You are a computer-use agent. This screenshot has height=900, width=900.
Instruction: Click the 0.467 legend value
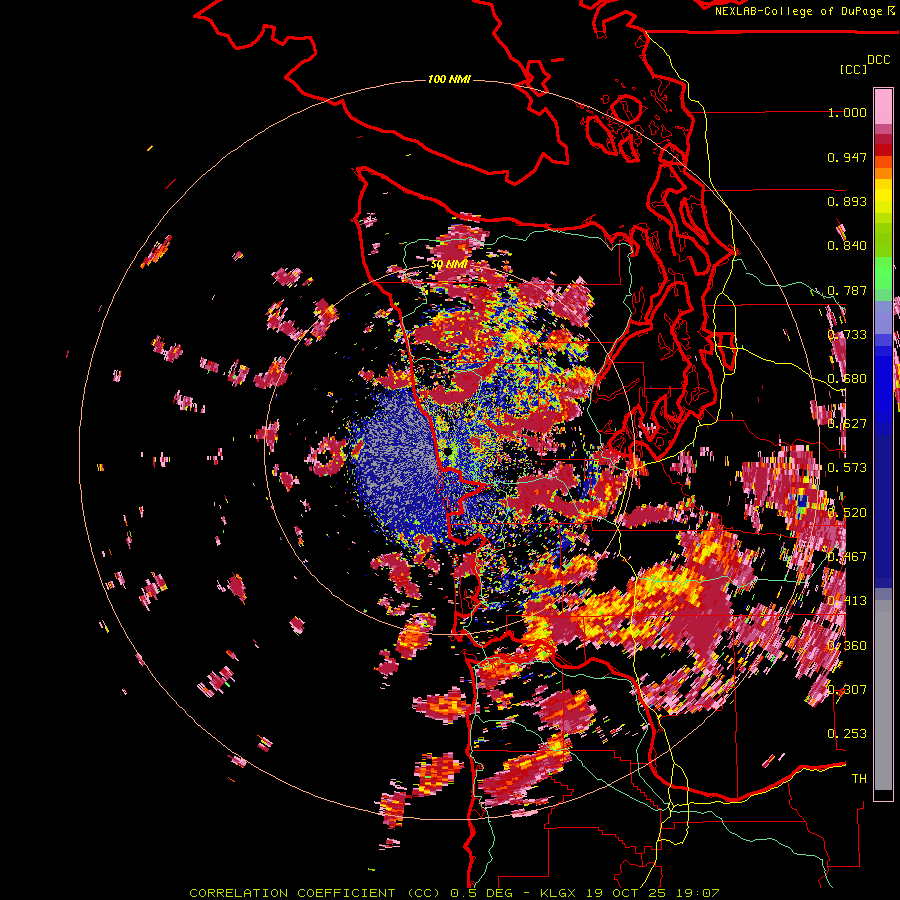tap(847, 557)
